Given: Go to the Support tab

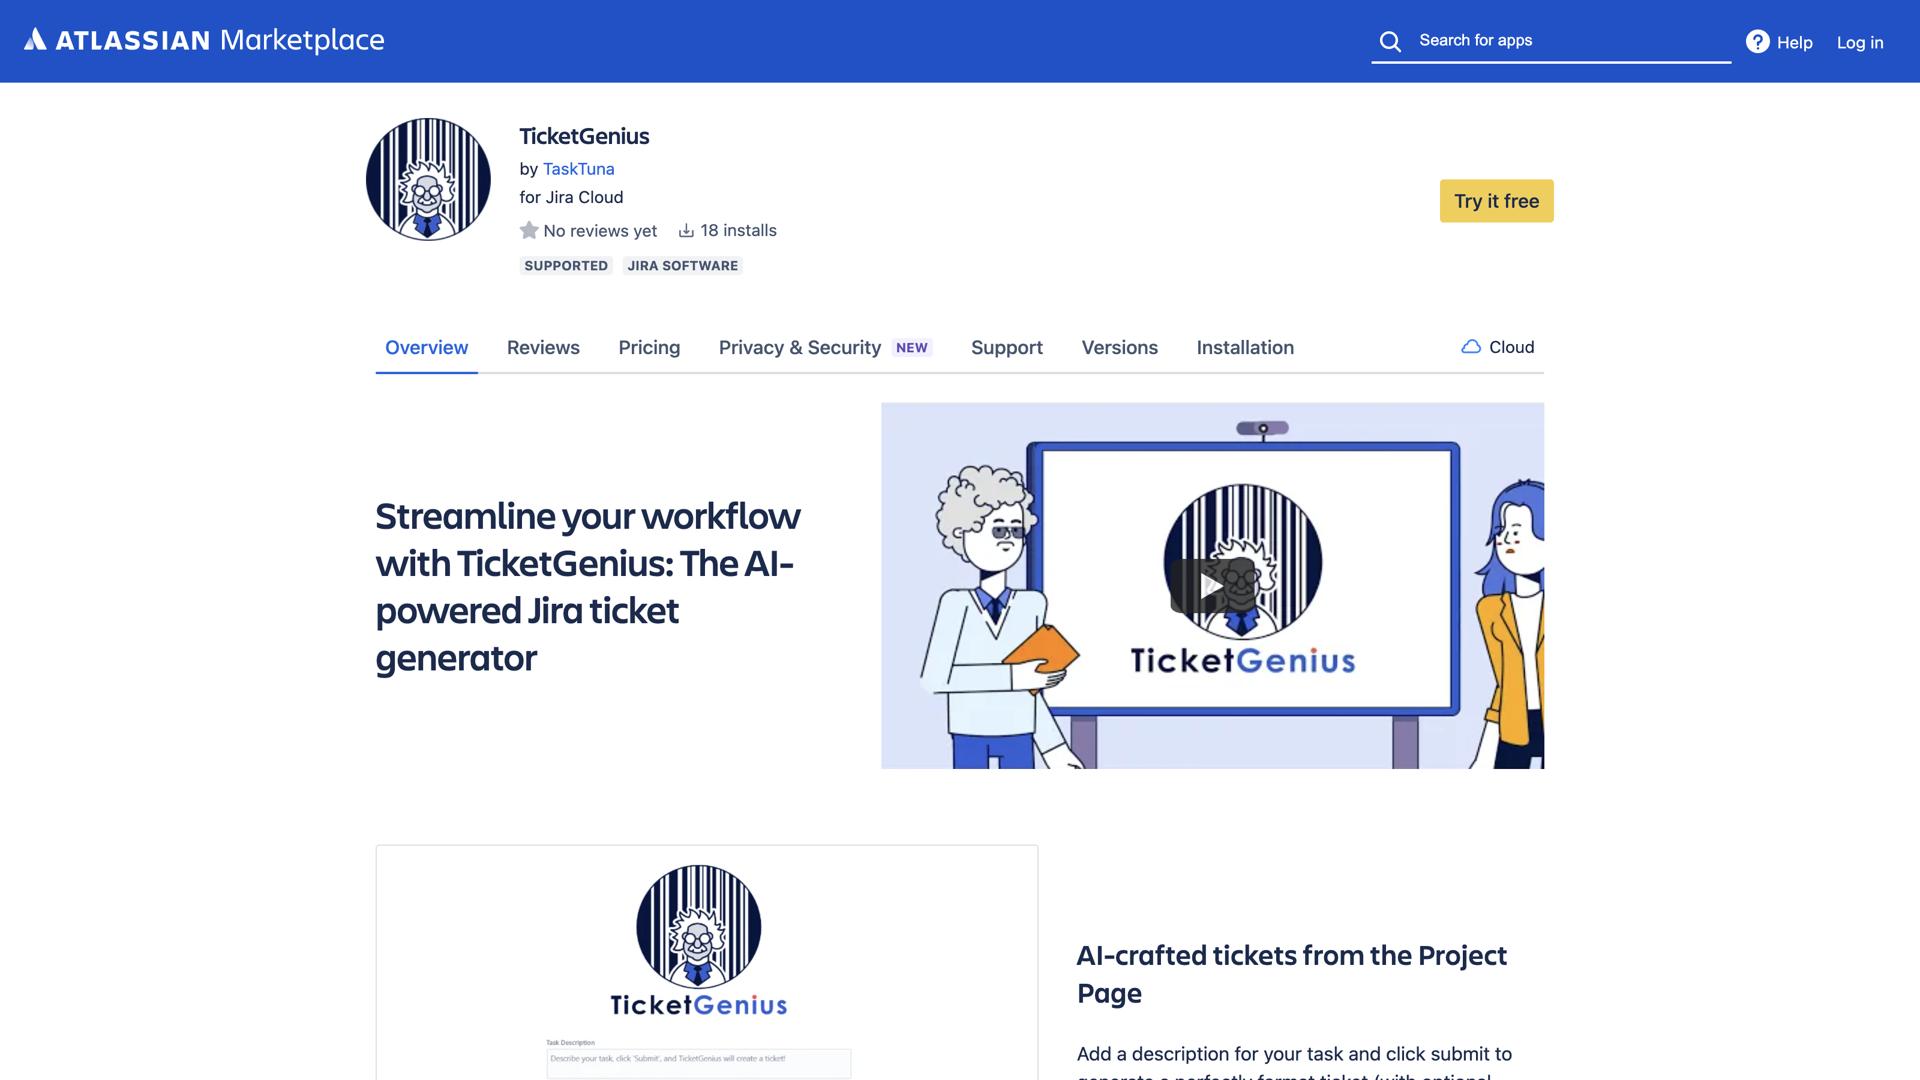Looking at the screenshot, I should pyautogui.click(x=1006, y=348).
